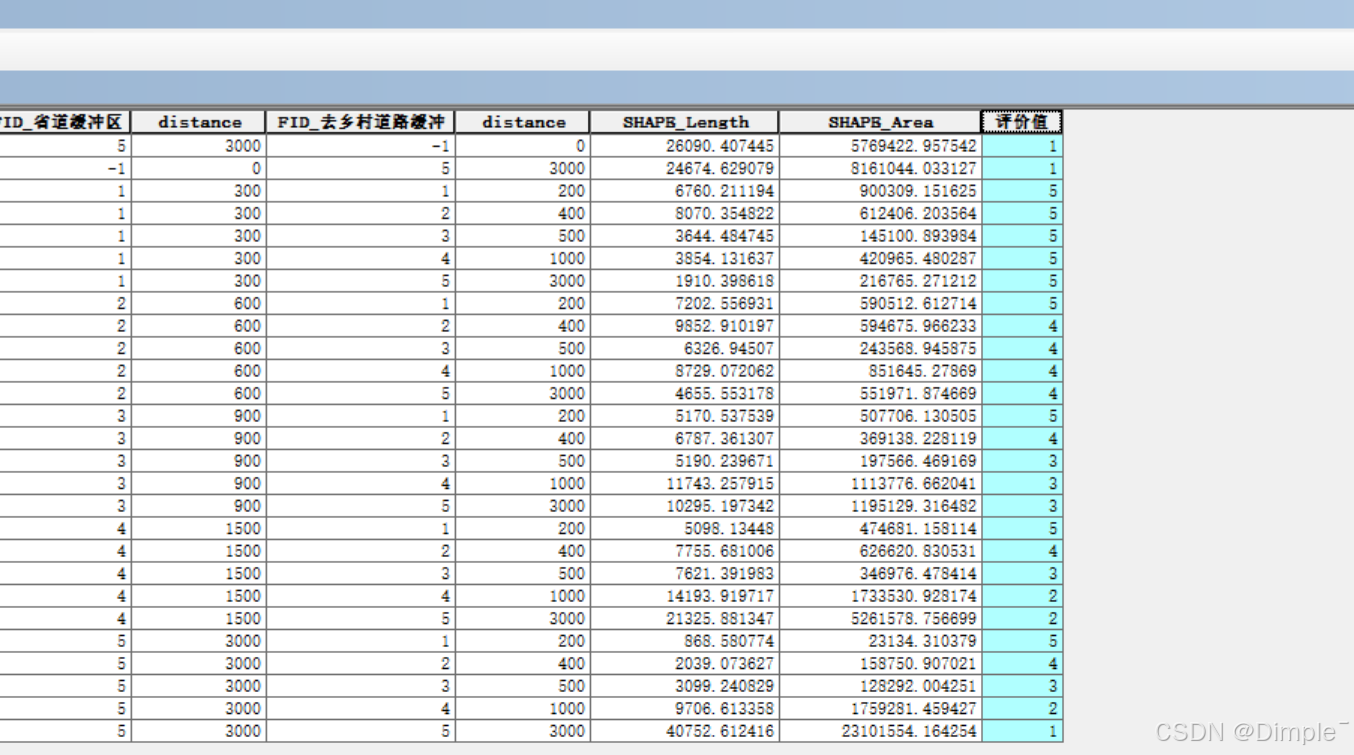1354x755 pixels.
Task: Click the SHAPE_Length cell 10295.197342
Action: coord(685,505)
